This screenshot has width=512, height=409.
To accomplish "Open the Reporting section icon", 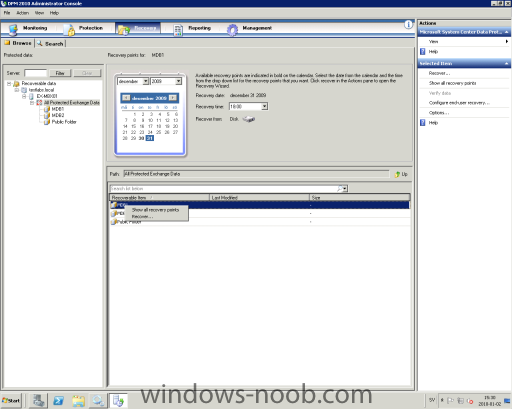I will [178, 30].
